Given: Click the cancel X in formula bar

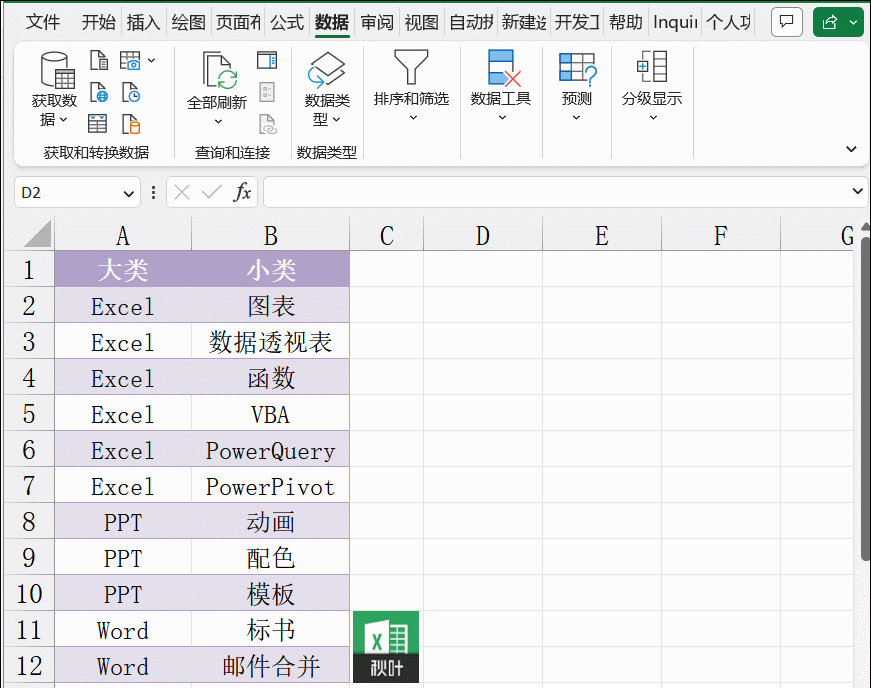Looking at the screenshot, I should [x=182, y=192].
